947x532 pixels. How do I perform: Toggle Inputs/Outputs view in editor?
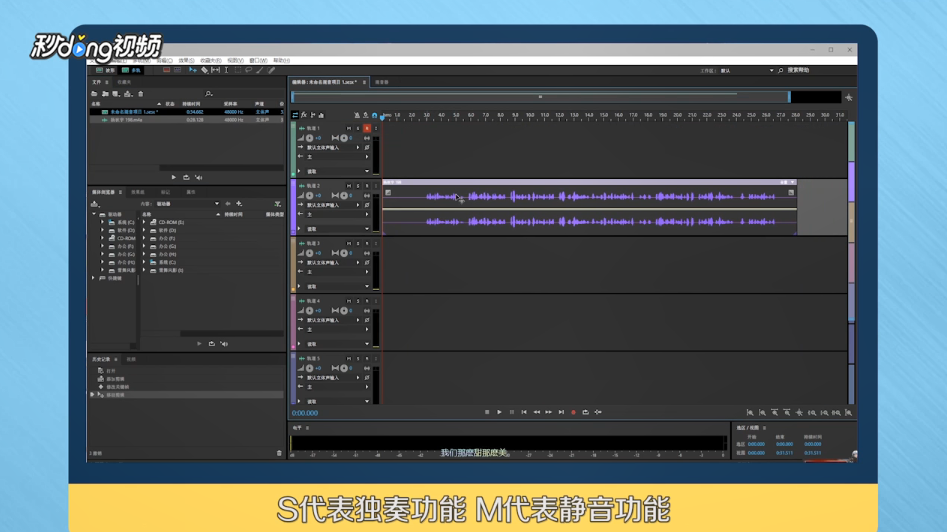click(295, 115)
